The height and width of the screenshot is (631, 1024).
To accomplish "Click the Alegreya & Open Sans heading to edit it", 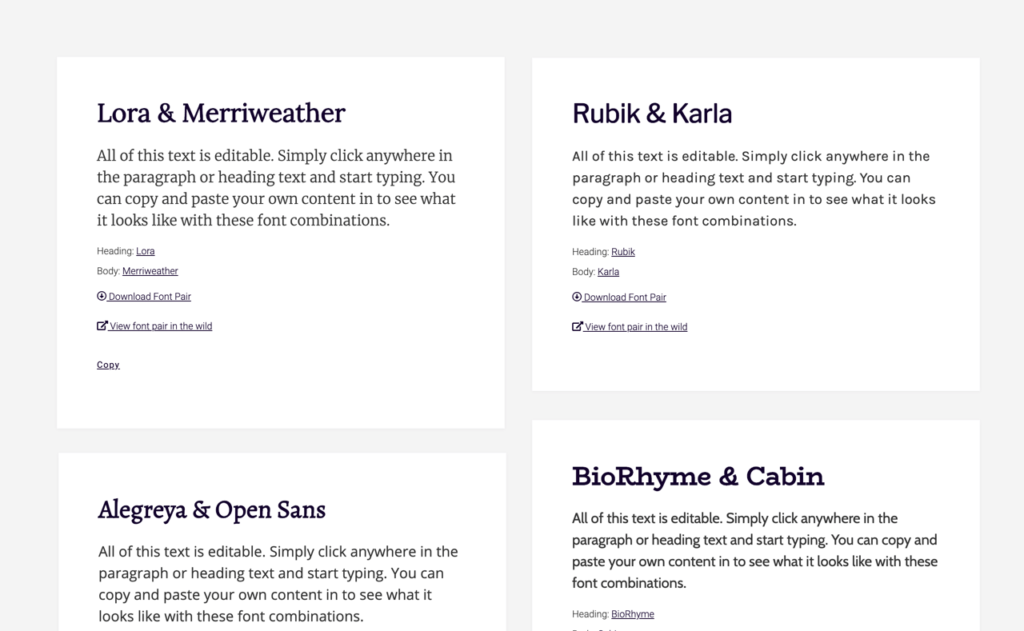I will pyautogui.click(x=211, y=510).
